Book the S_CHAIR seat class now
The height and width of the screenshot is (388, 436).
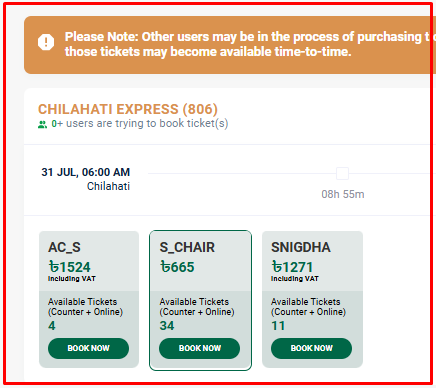200,348
